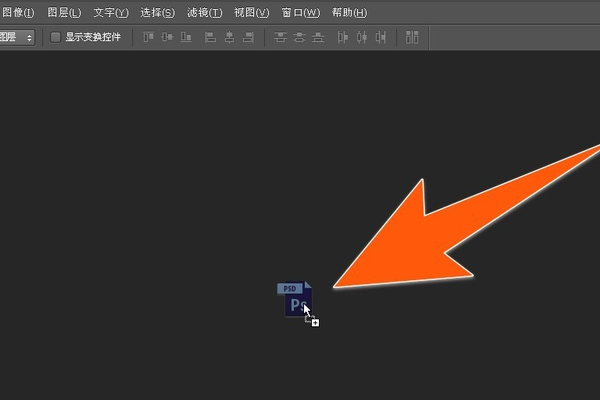Image resolution: width=600 pixels, height=400 pixels.
Task: Click the Distribute Top Edges icon
Action: coord(280,37)
